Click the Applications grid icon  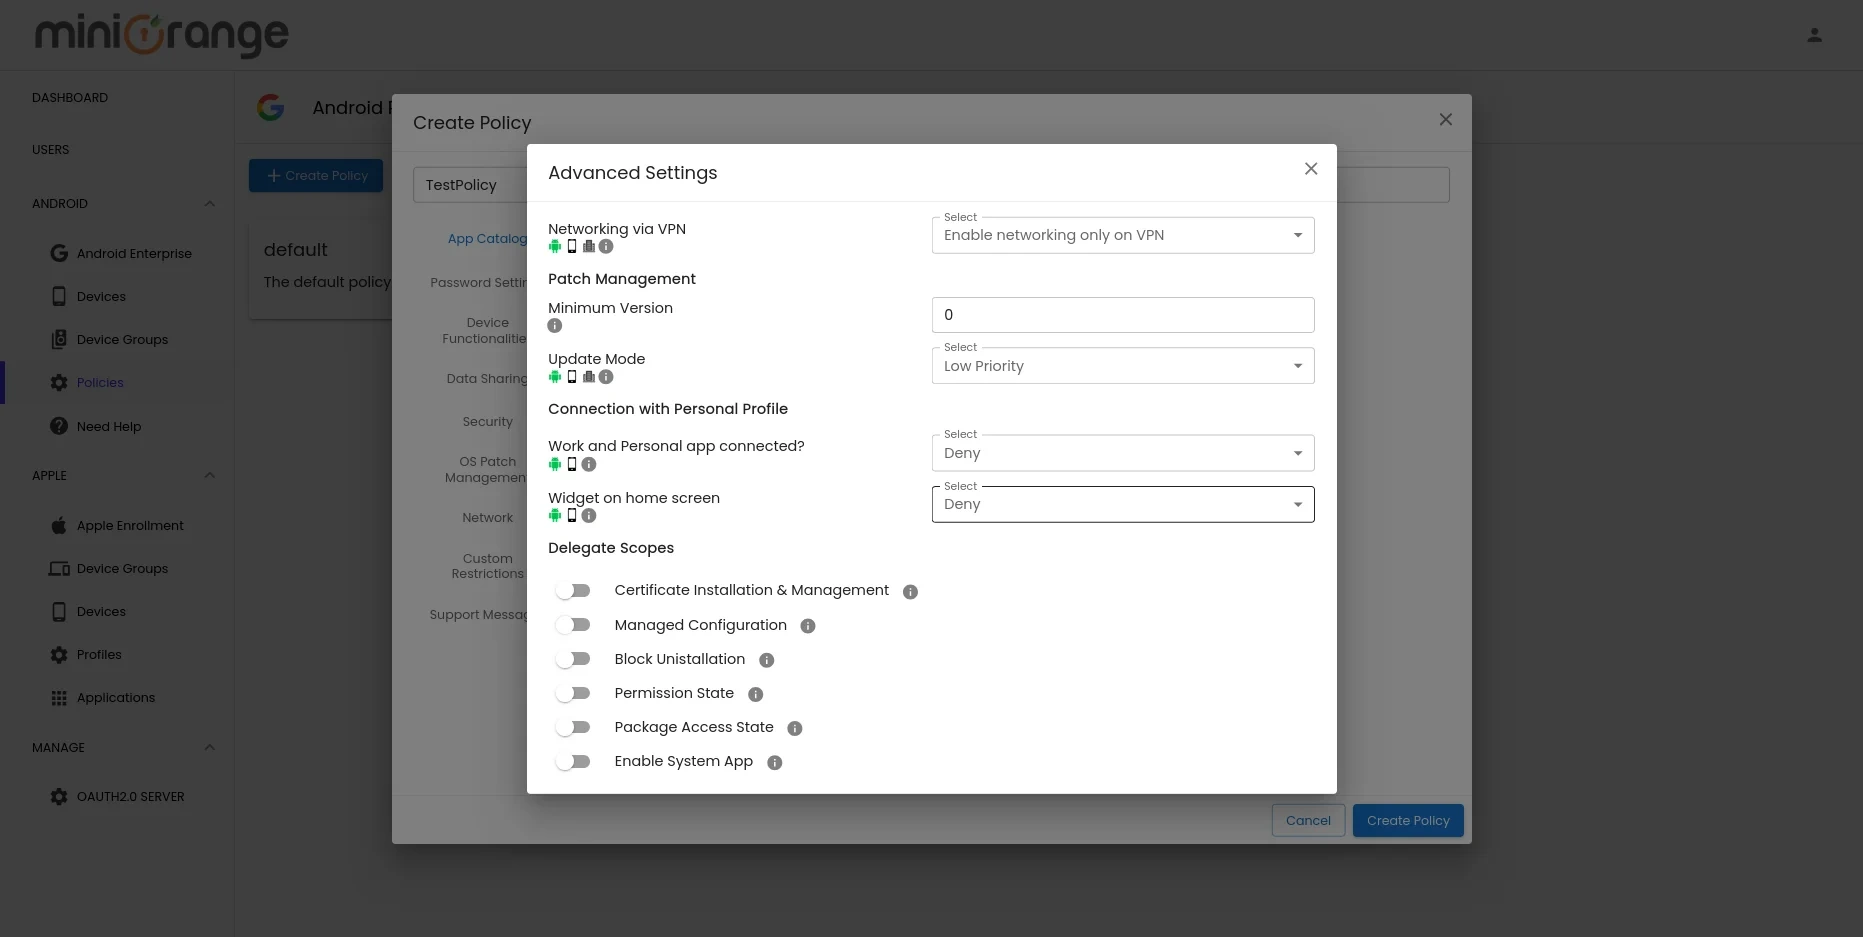[59, 697]
